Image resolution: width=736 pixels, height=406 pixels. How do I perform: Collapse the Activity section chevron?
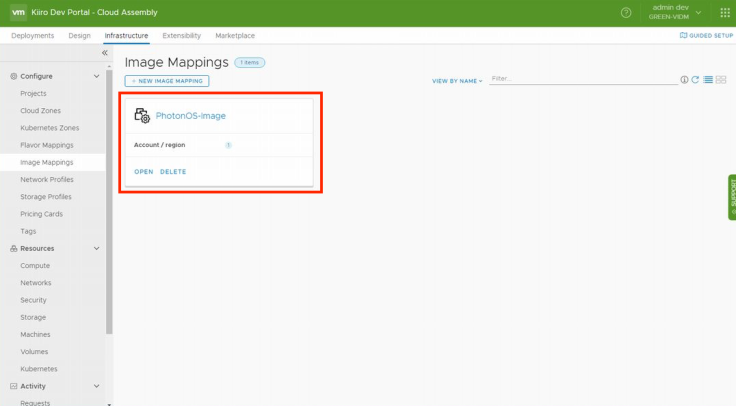click(96, 386)
